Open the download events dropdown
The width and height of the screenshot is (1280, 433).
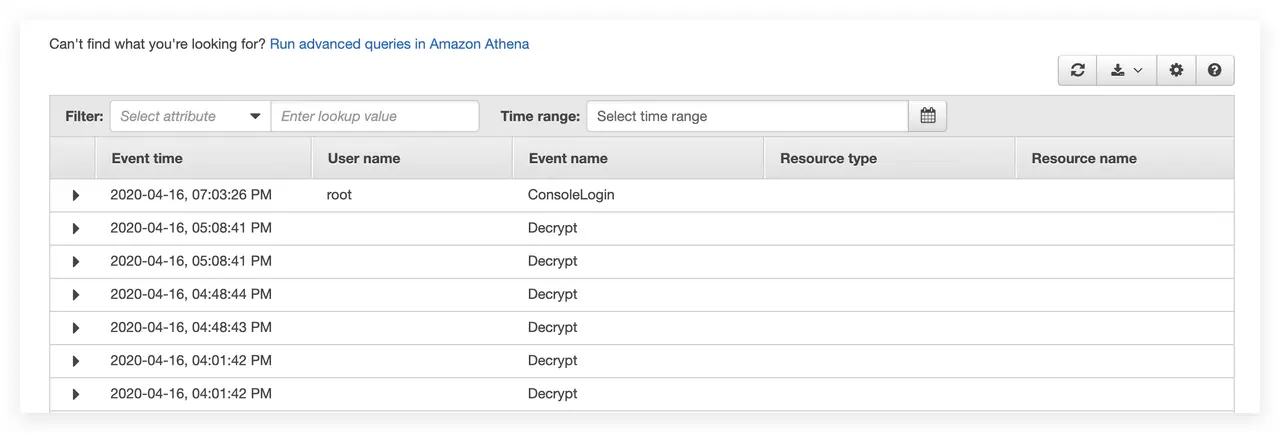[1126, 70]
